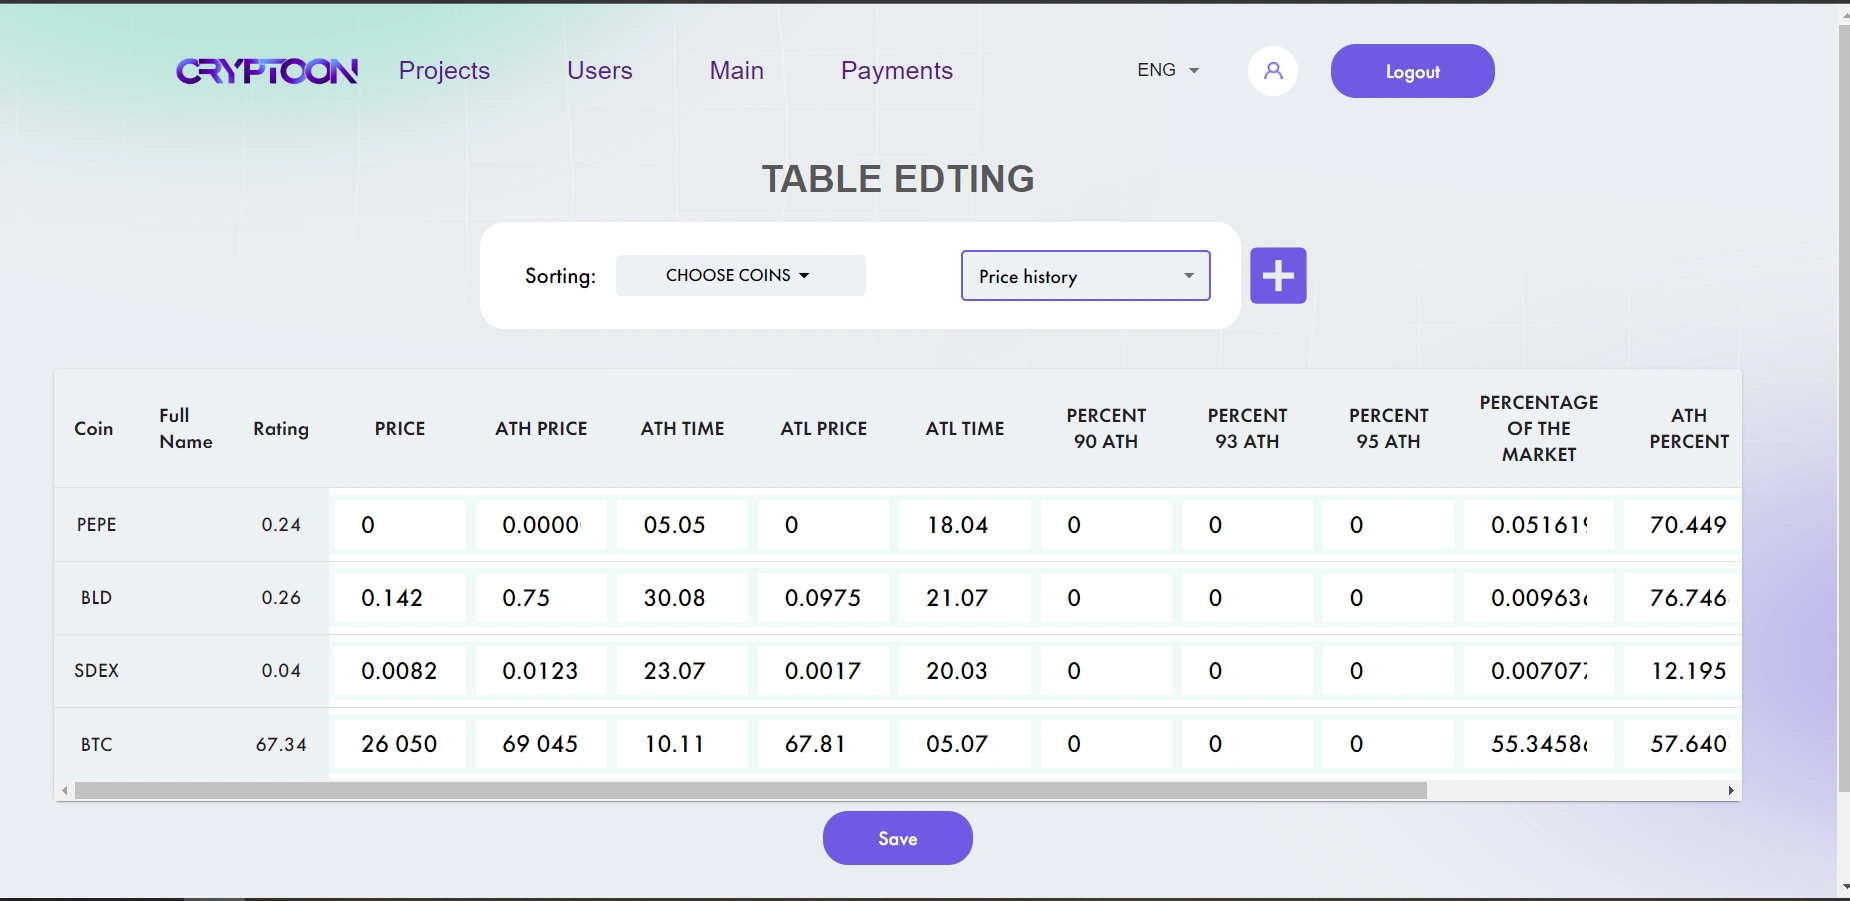The width and height of the screenshot is (1850, 901).
Task: Open the Projects menu
Action: click(x=444, y=71)
